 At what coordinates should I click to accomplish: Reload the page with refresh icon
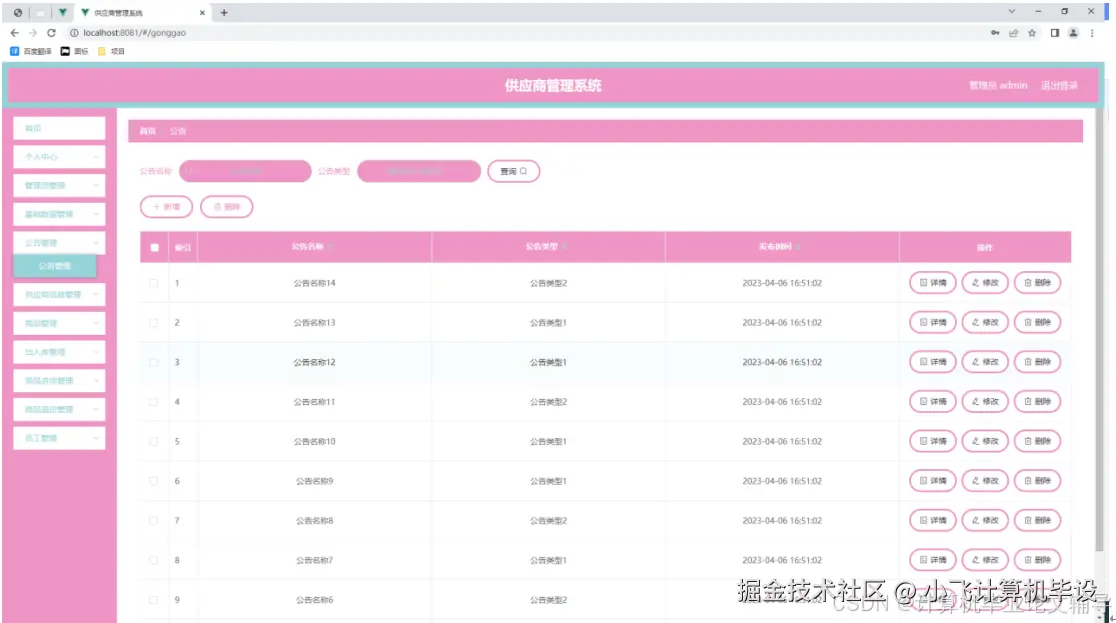(51, 33)
